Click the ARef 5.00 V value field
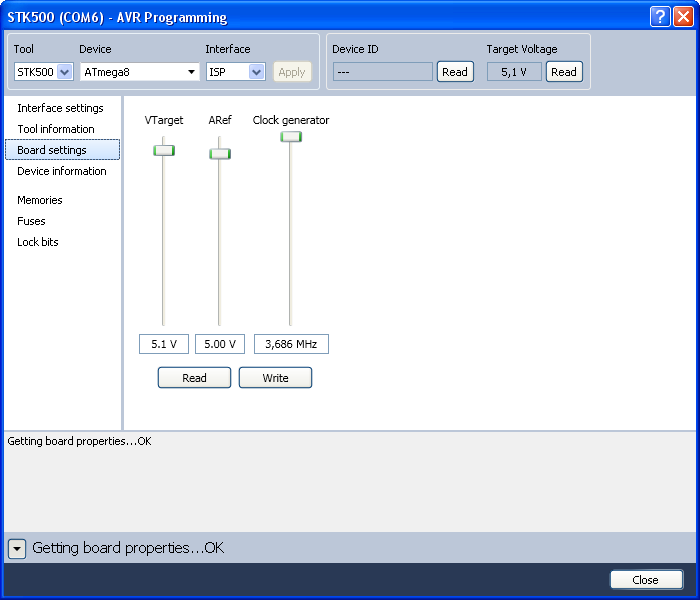The height and width of the screenshot is (600, 700). (x=220, y=344)
